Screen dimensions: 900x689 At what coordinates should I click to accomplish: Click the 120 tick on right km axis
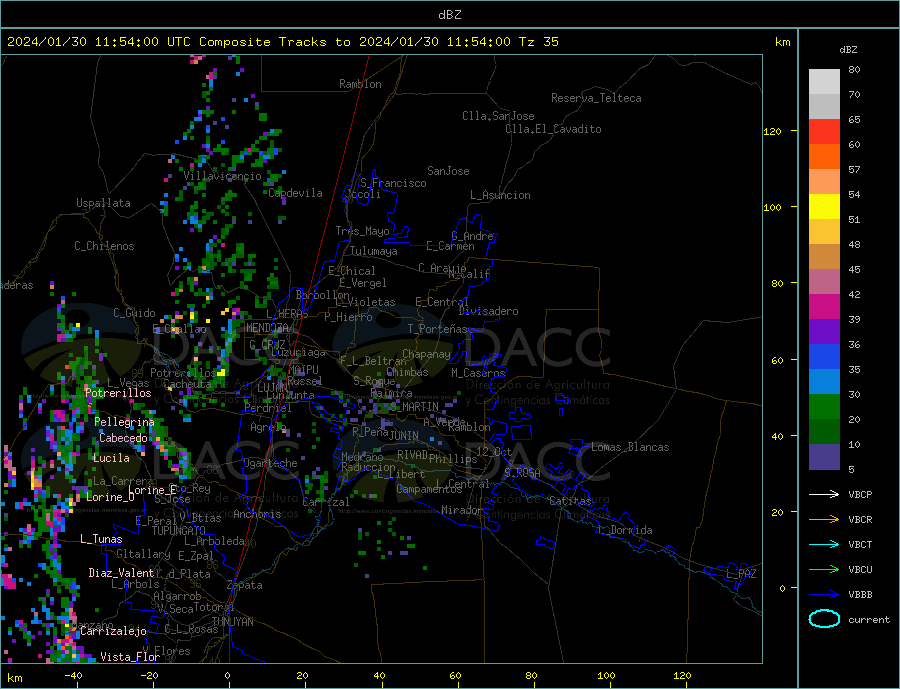772,131
